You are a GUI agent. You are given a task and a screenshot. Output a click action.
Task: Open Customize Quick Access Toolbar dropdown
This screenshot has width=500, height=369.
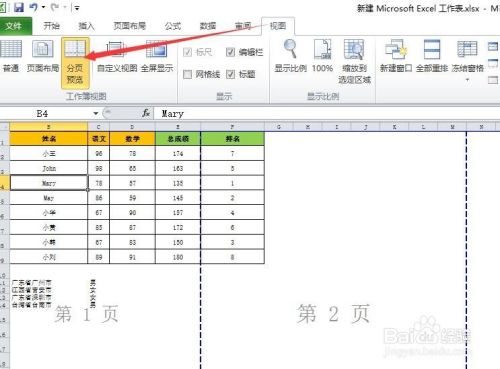coord(77,8)
